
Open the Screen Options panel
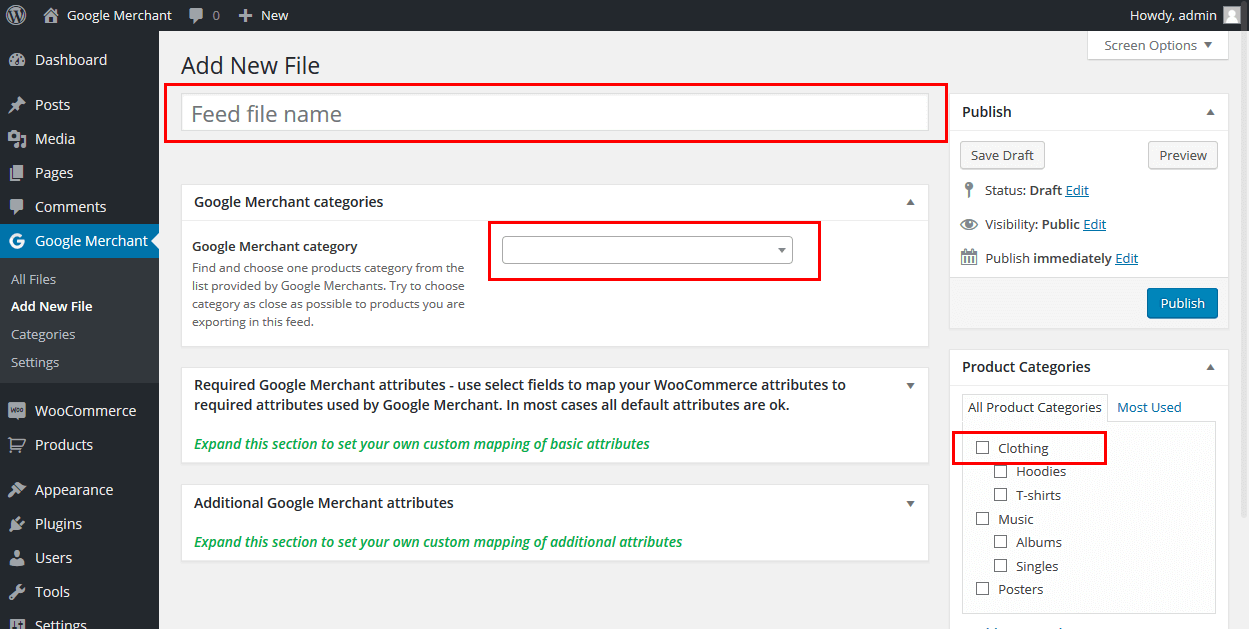[x=1158, y=45]
